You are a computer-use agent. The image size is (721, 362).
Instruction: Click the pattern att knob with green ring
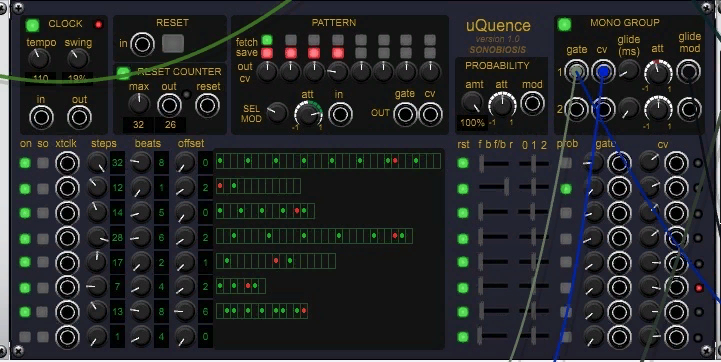(x=308, y=114)
